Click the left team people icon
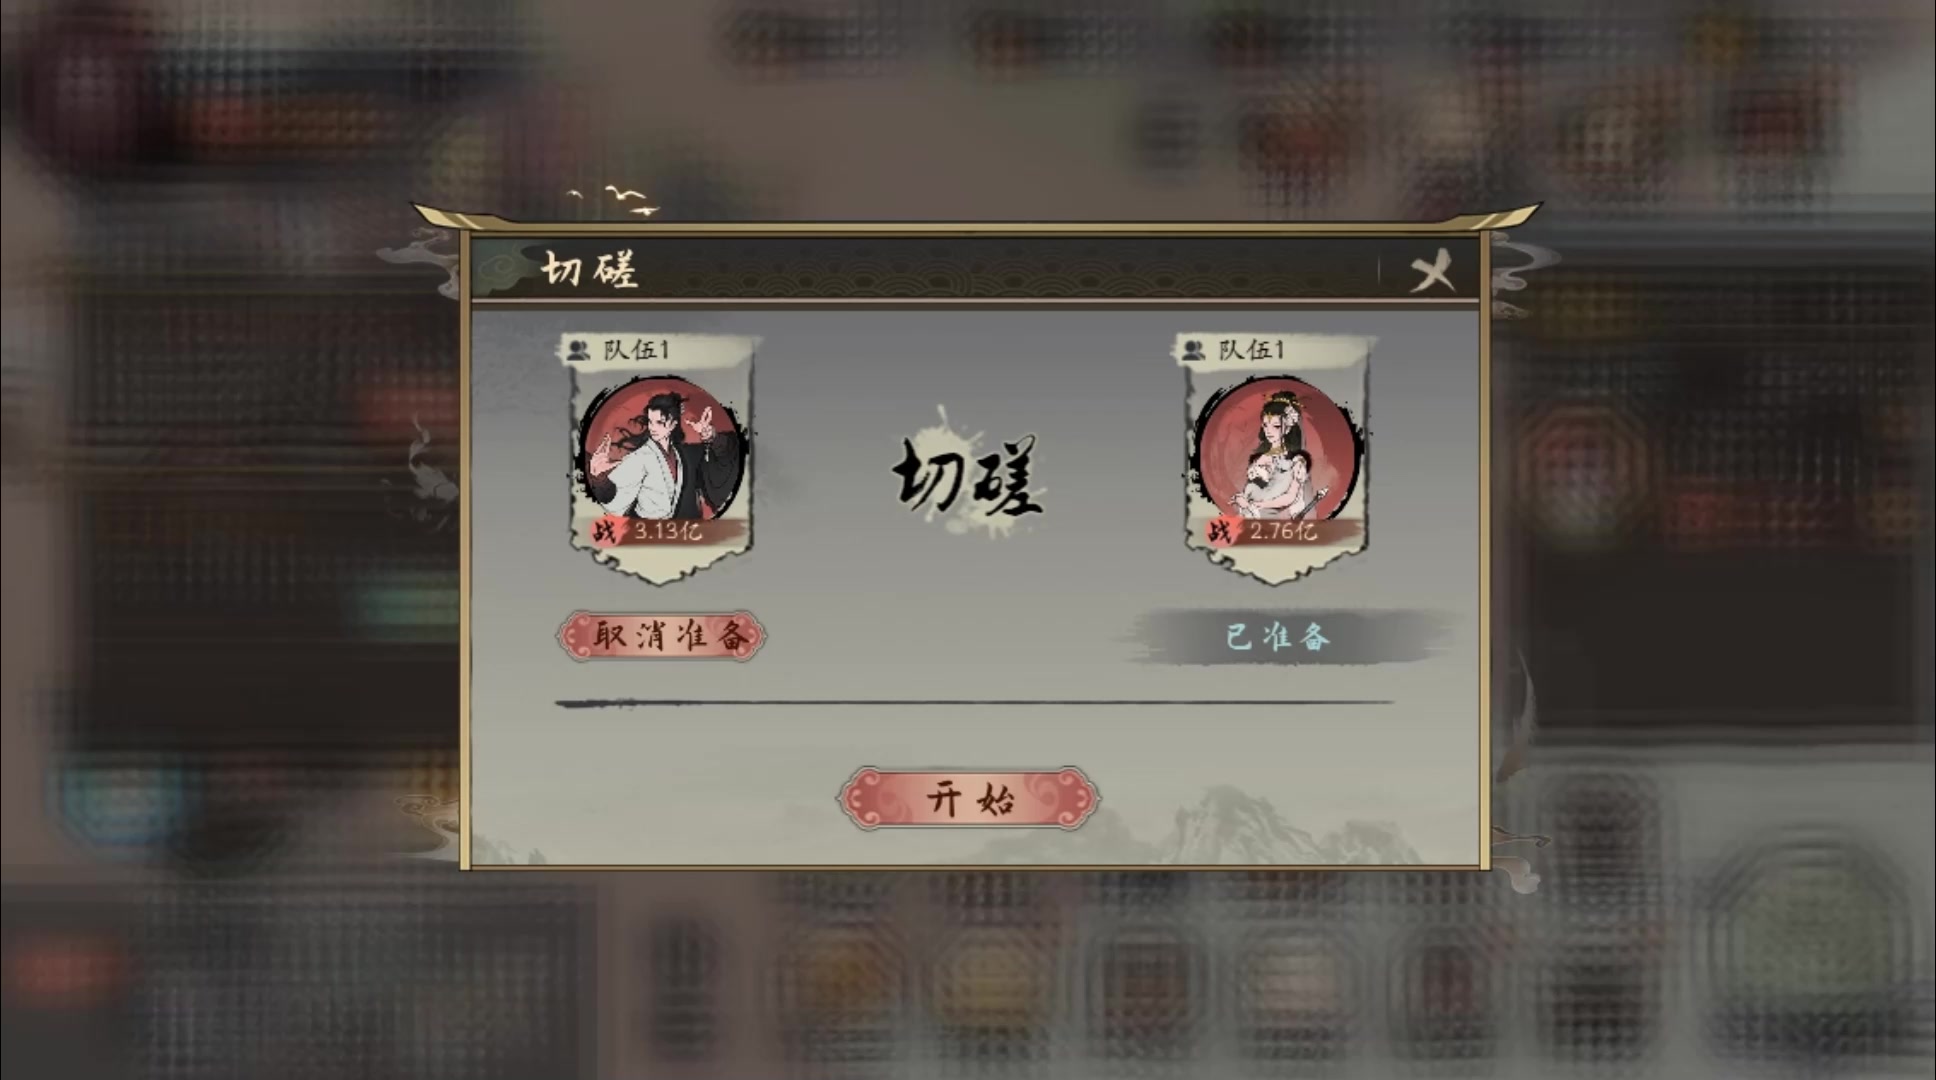1936x1080 pixels. point(578,350)
